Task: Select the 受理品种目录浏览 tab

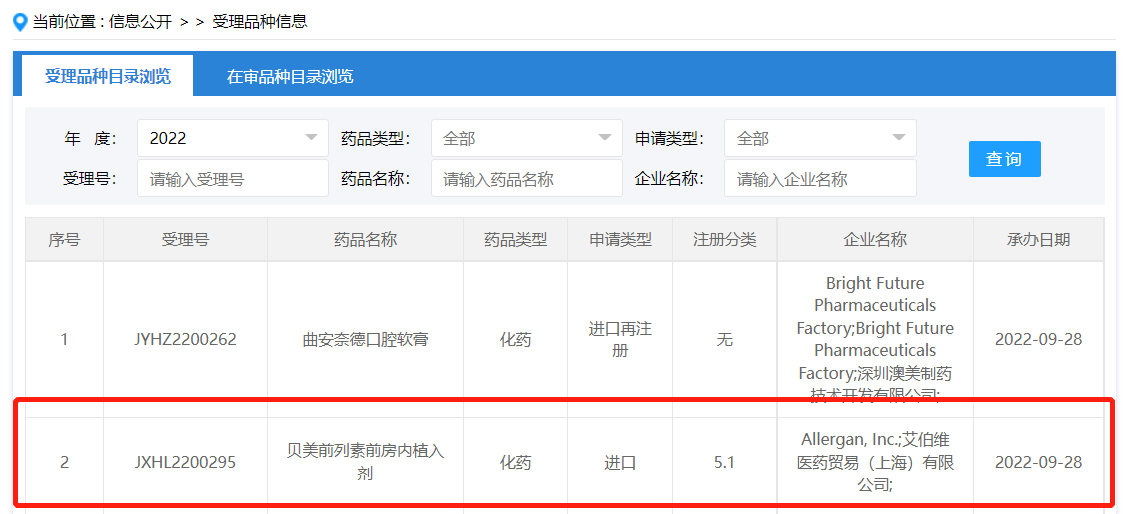Action: [x=108, y=77]
